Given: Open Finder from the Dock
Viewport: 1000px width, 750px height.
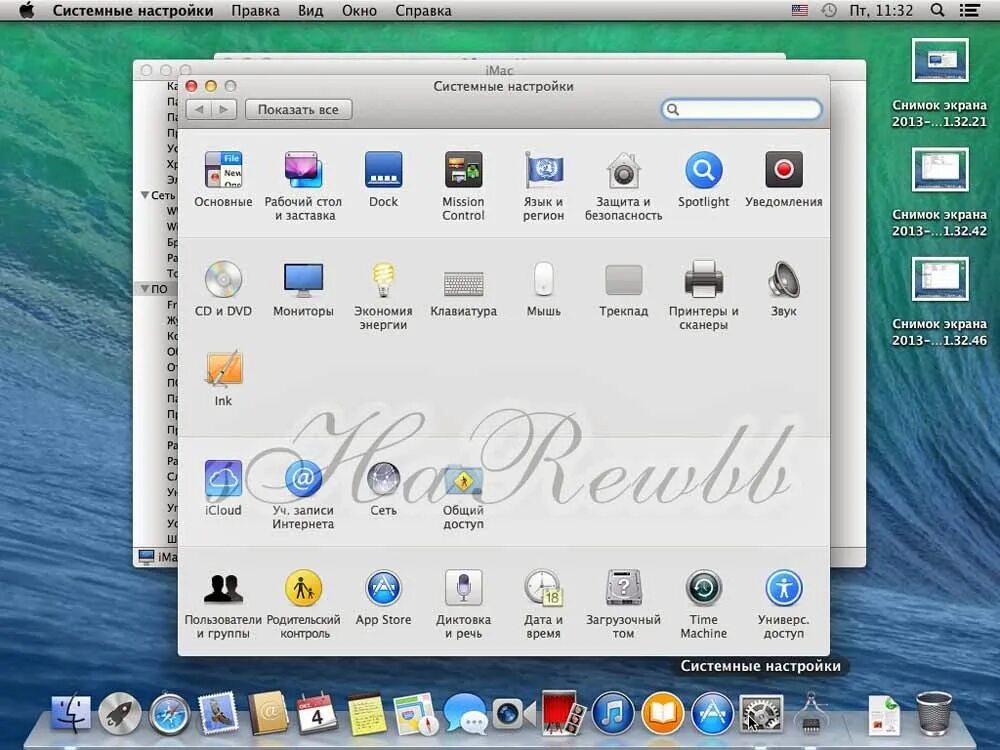Looking at the screenshot, I should pyautogui.click(x=71, y=713).
